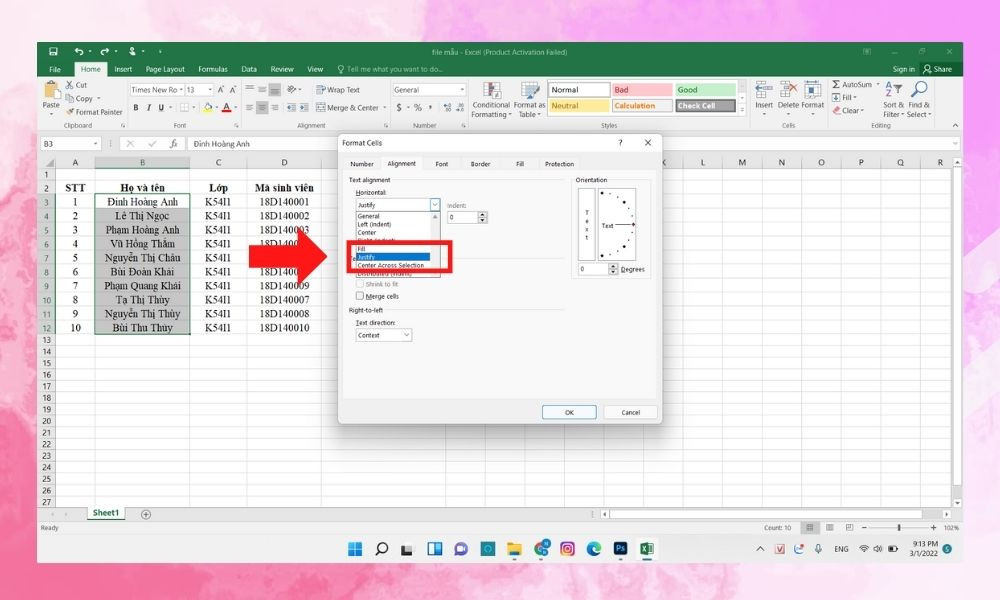The width and height of the screenshot is (1000, 600).
Task: Click the Find & Select magnifier icon
Action: (x=919, y=90)
